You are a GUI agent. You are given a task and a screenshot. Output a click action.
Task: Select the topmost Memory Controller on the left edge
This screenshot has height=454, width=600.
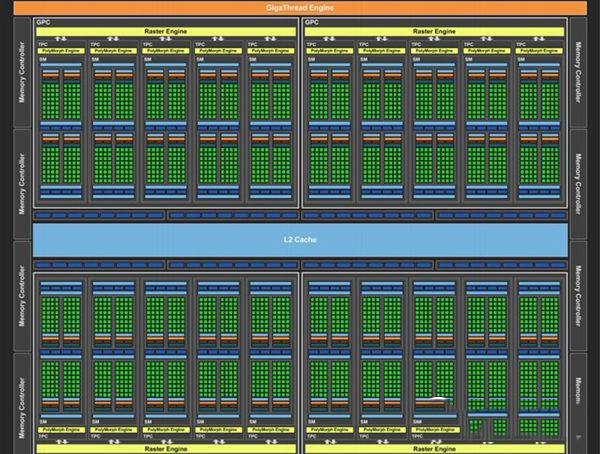[22, 72]
